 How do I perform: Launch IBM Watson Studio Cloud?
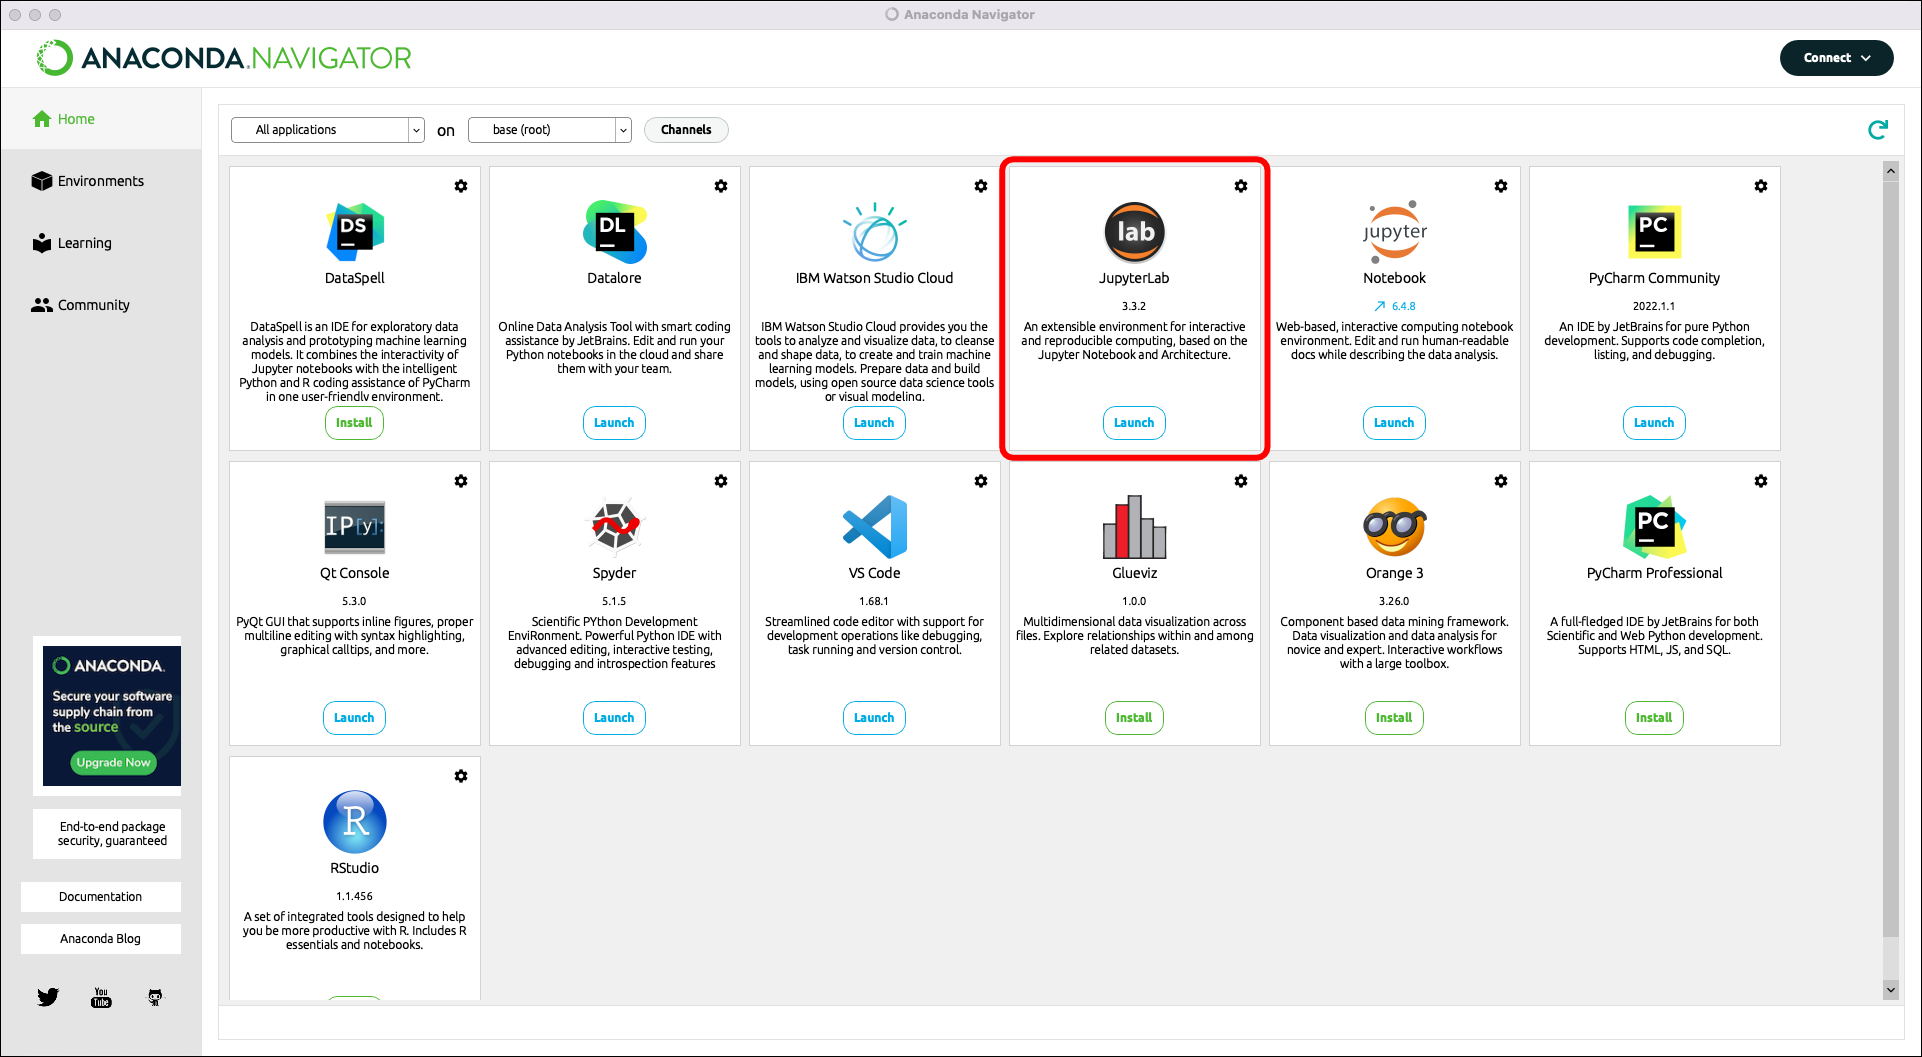point(874,423)
